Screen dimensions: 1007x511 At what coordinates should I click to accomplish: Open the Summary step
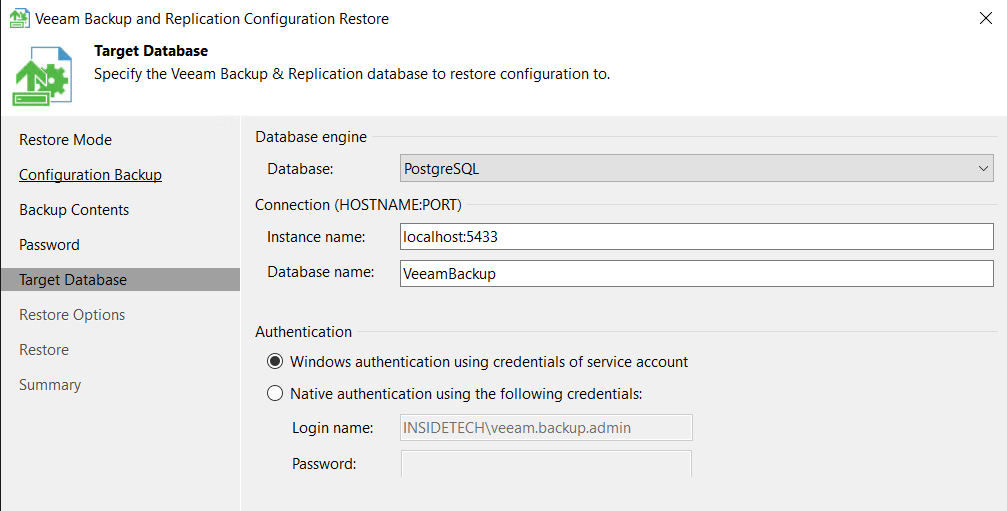tap(50, 385)
